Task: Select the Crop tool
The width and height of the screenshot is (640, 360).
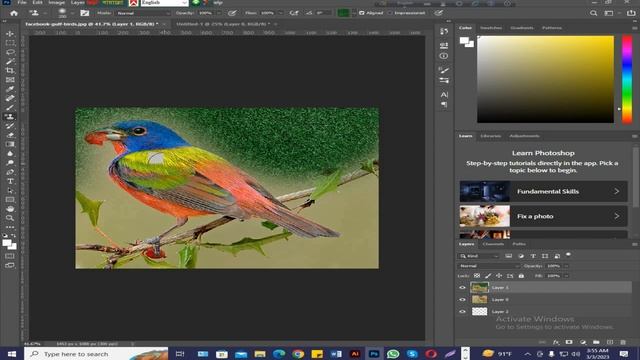Action: [10, 71]
